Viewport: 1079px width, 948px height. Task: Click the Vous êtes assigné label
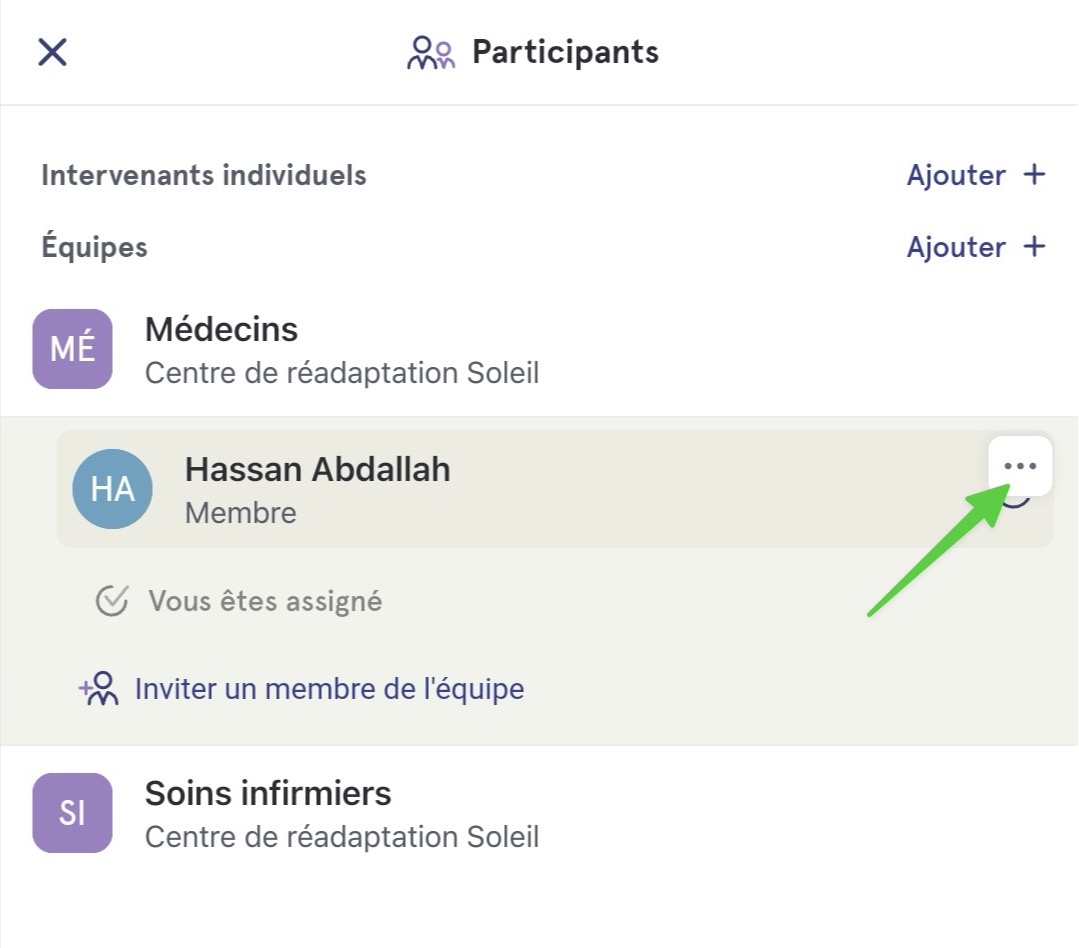pos(265,601)
